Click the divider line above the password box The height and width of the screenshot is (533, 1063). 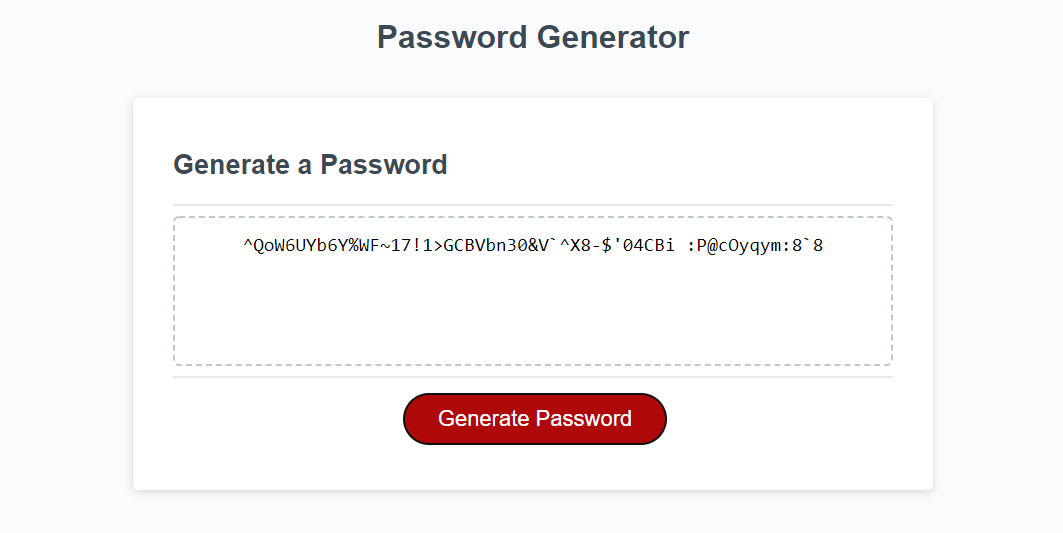point(533,205)
